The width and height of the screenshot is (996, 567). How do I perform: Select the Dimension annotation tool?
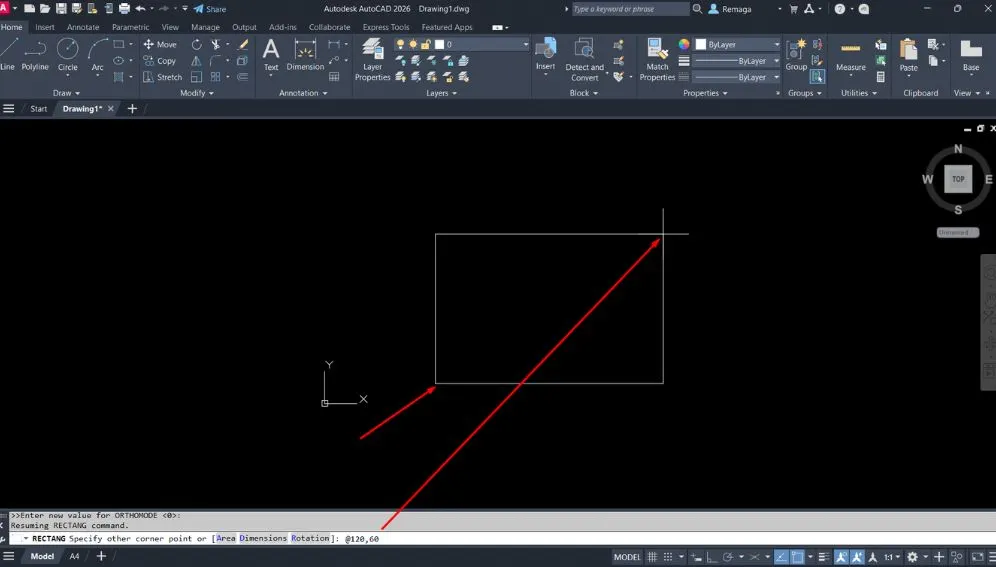pyautogui.click(x=305, y=54)
